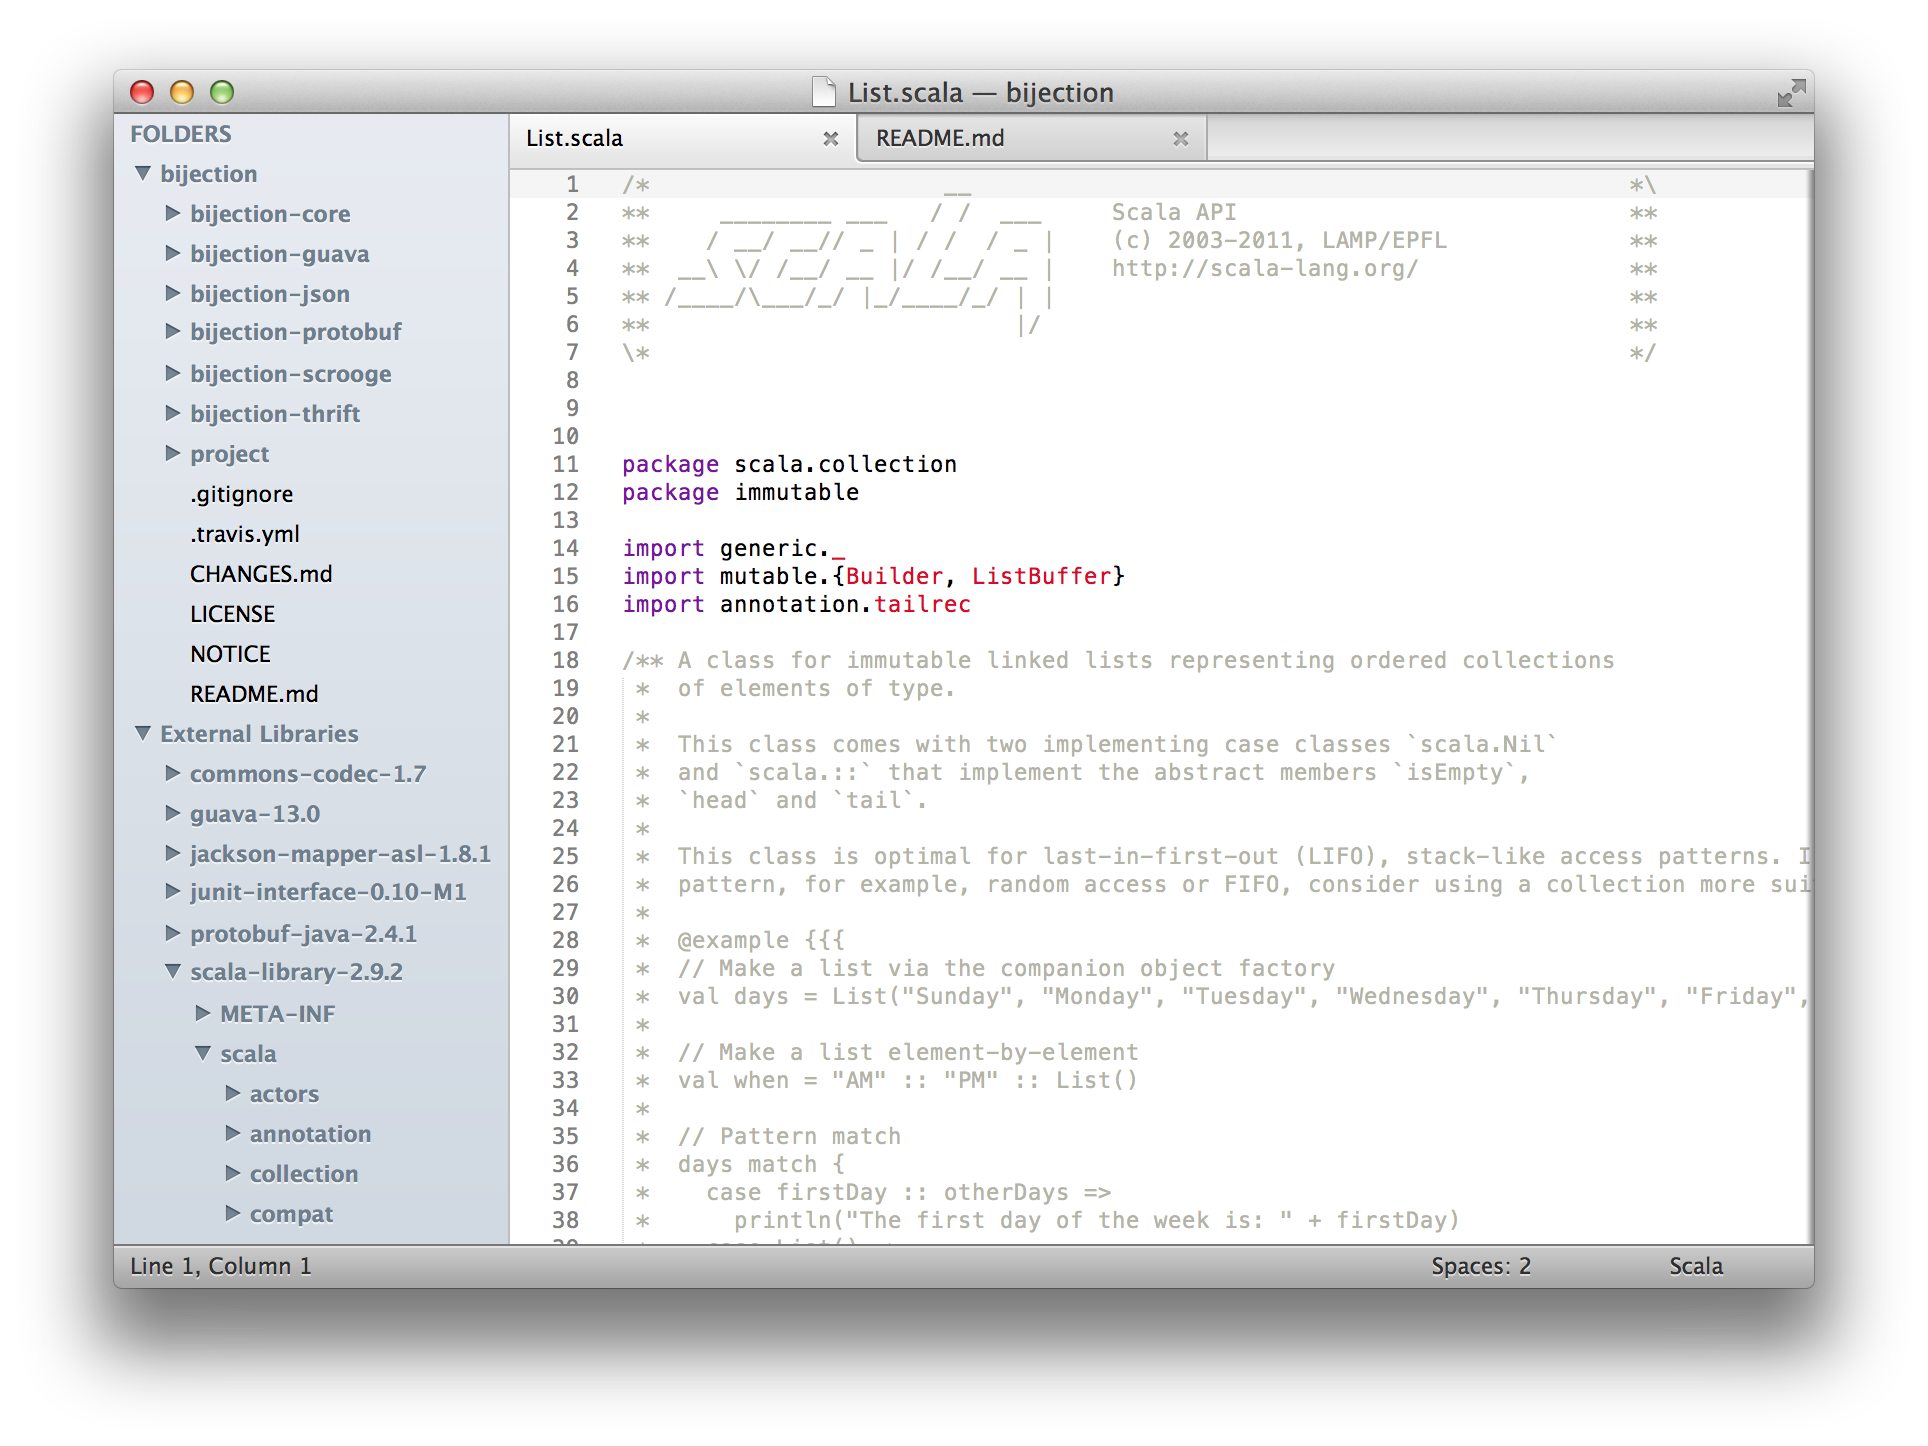The image size is (1928, 1446).
Task: Select the List.scala tab
Action: click(x=575, y=139)
